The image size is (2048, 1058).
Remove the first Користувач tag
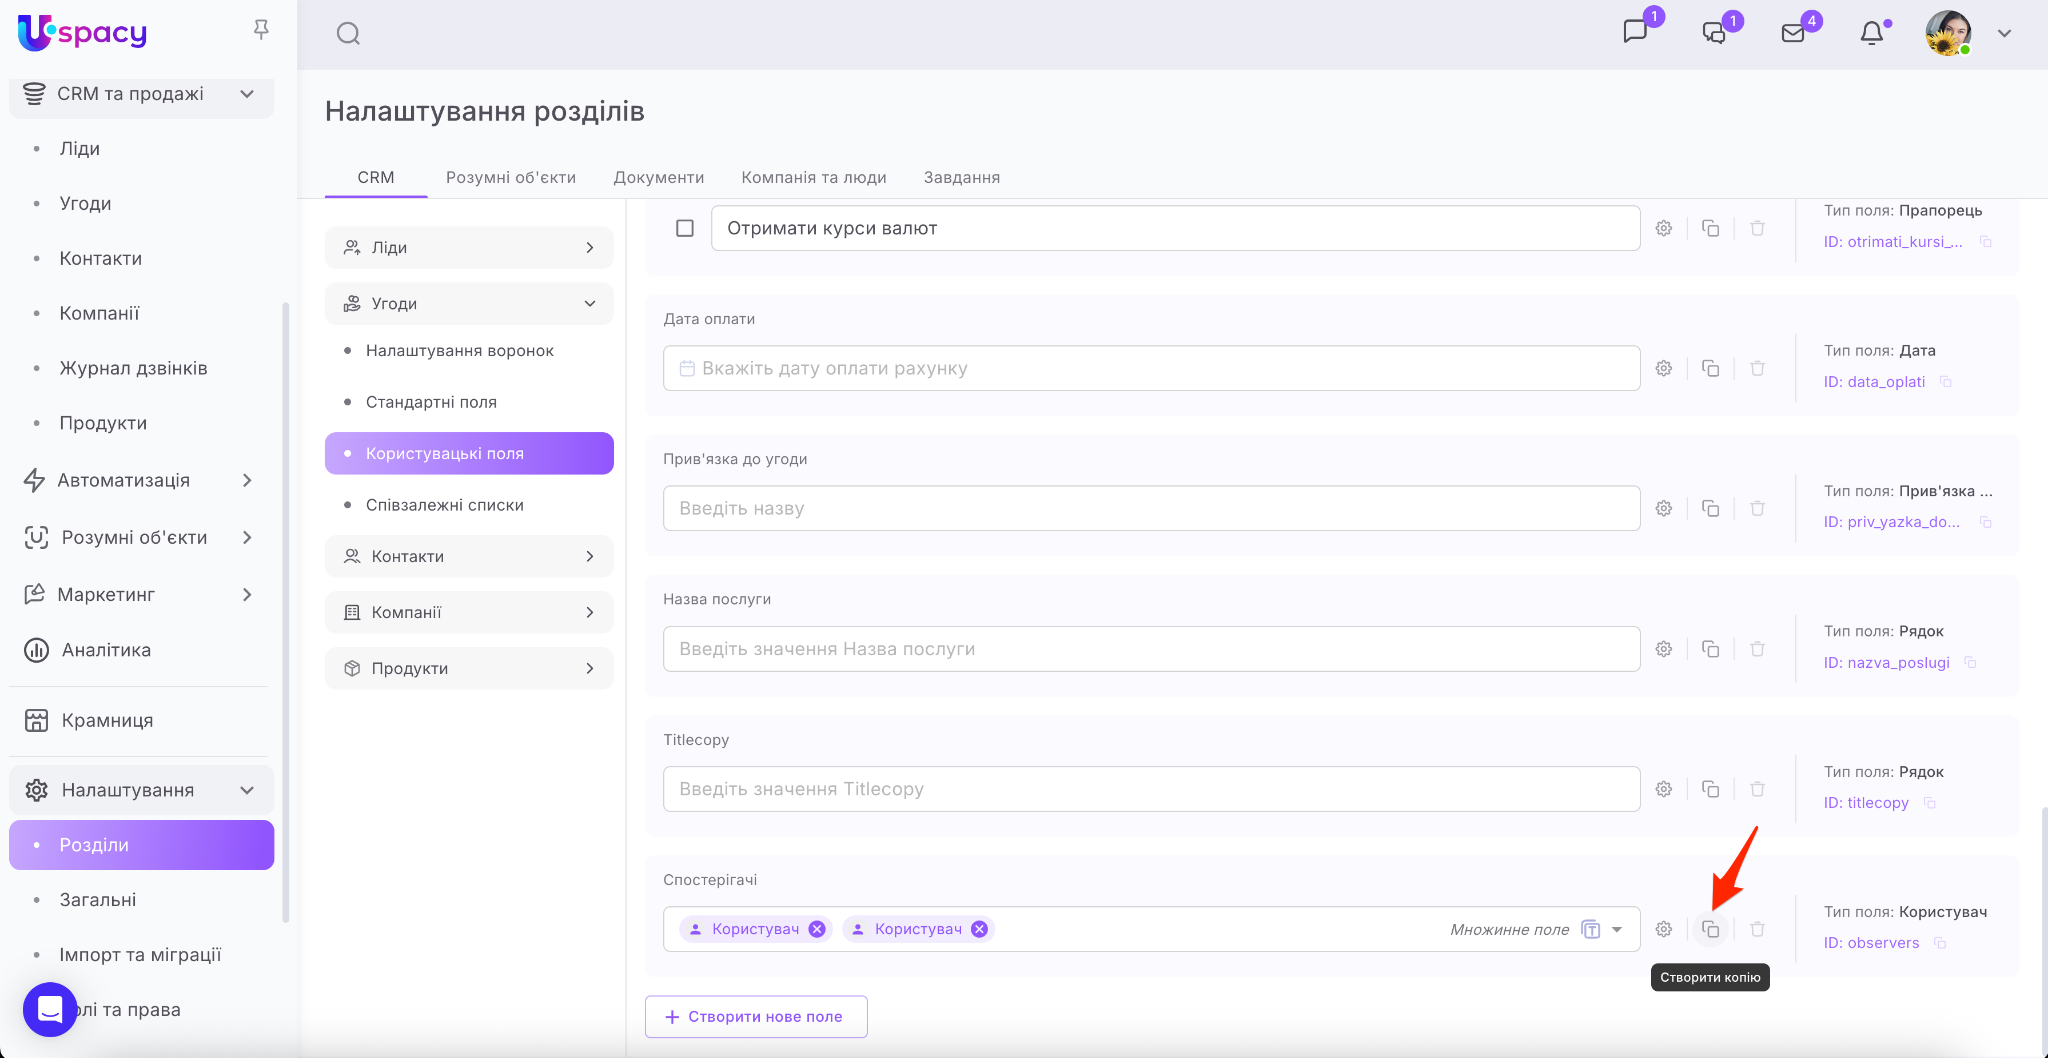pos(817,929)
